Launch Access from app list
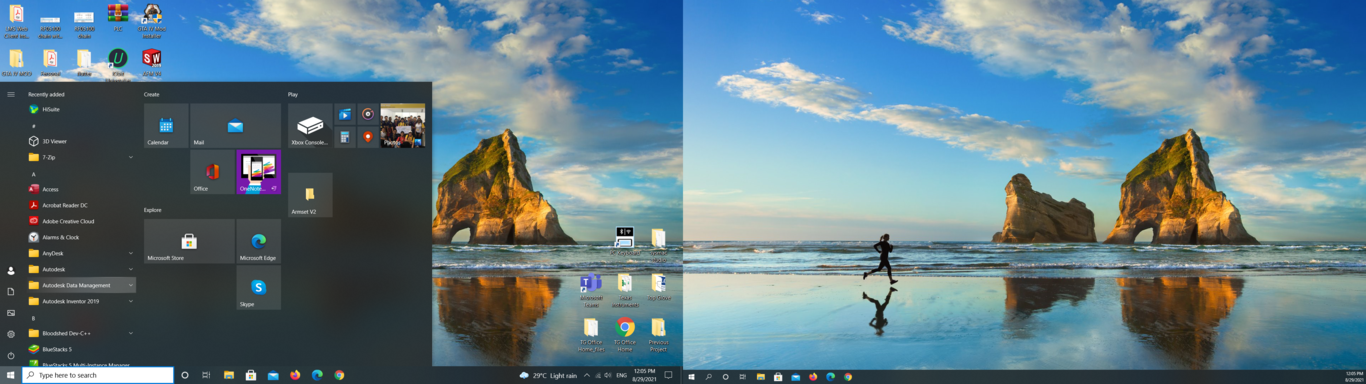1366x384 pixels. tap(80, 189)
